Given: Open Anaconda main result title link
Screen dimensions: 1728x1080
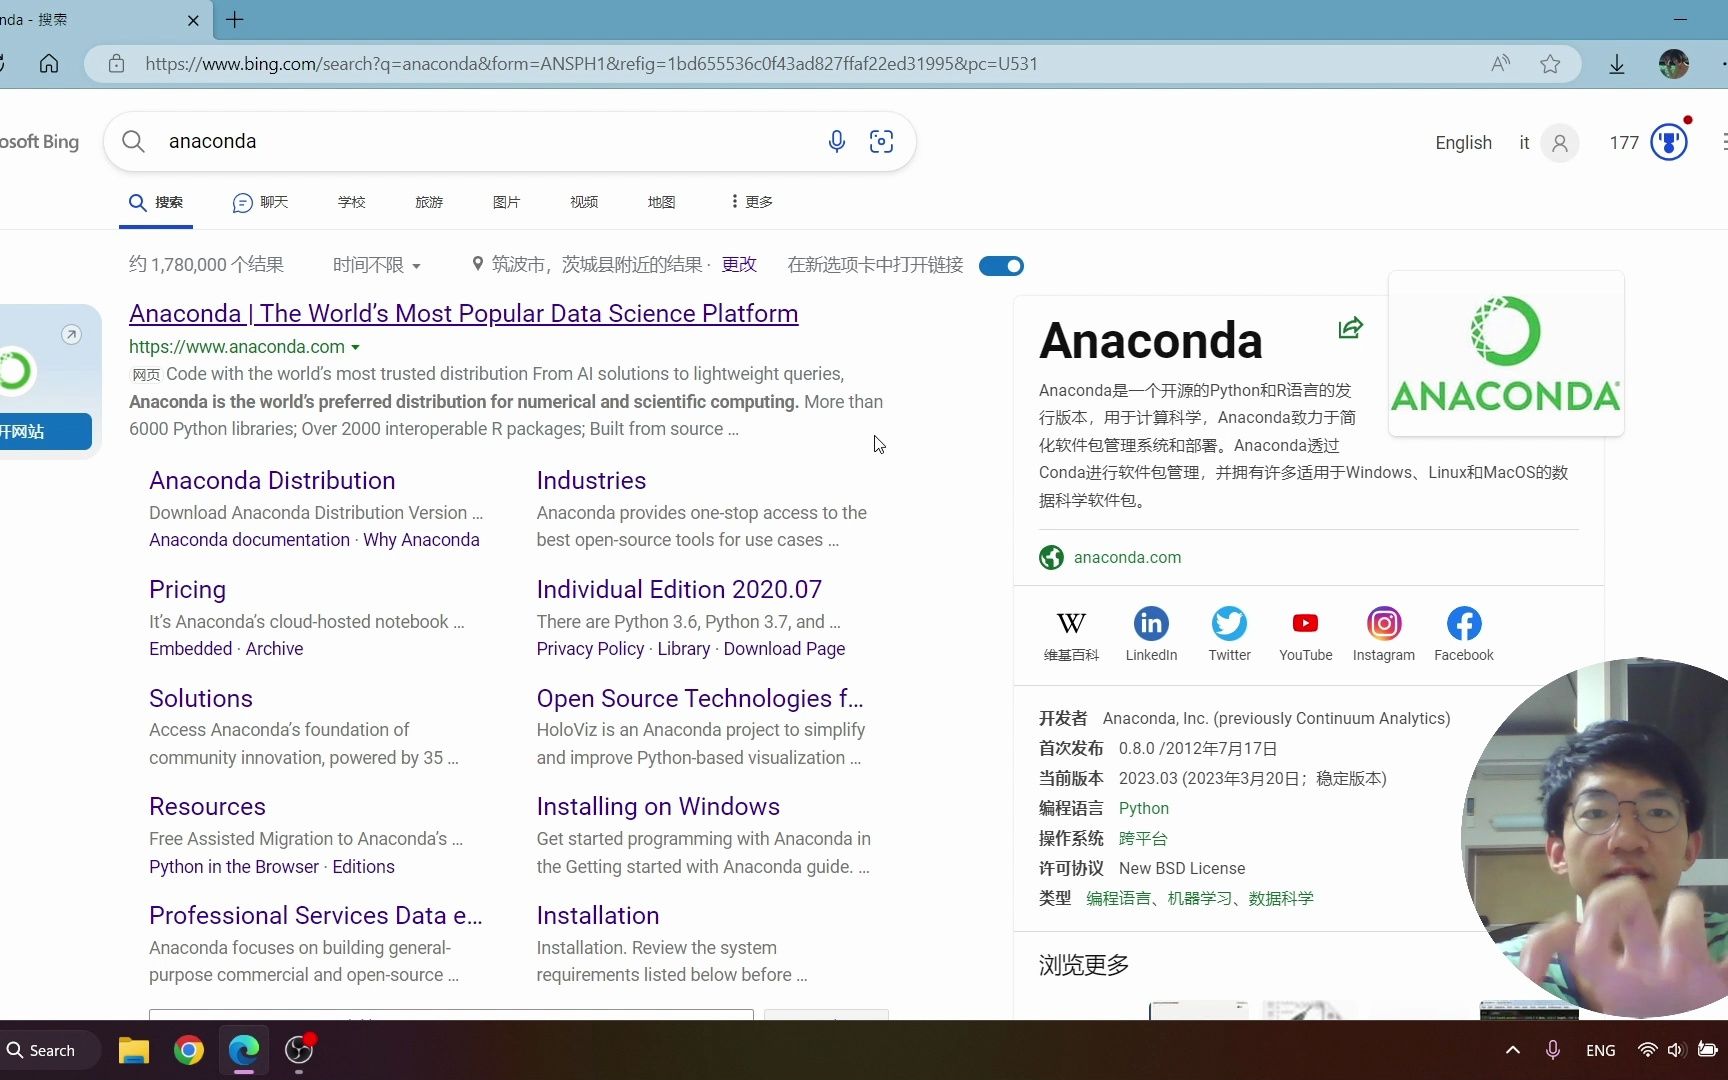Looking at the screenshot, I should click(463, 314).
